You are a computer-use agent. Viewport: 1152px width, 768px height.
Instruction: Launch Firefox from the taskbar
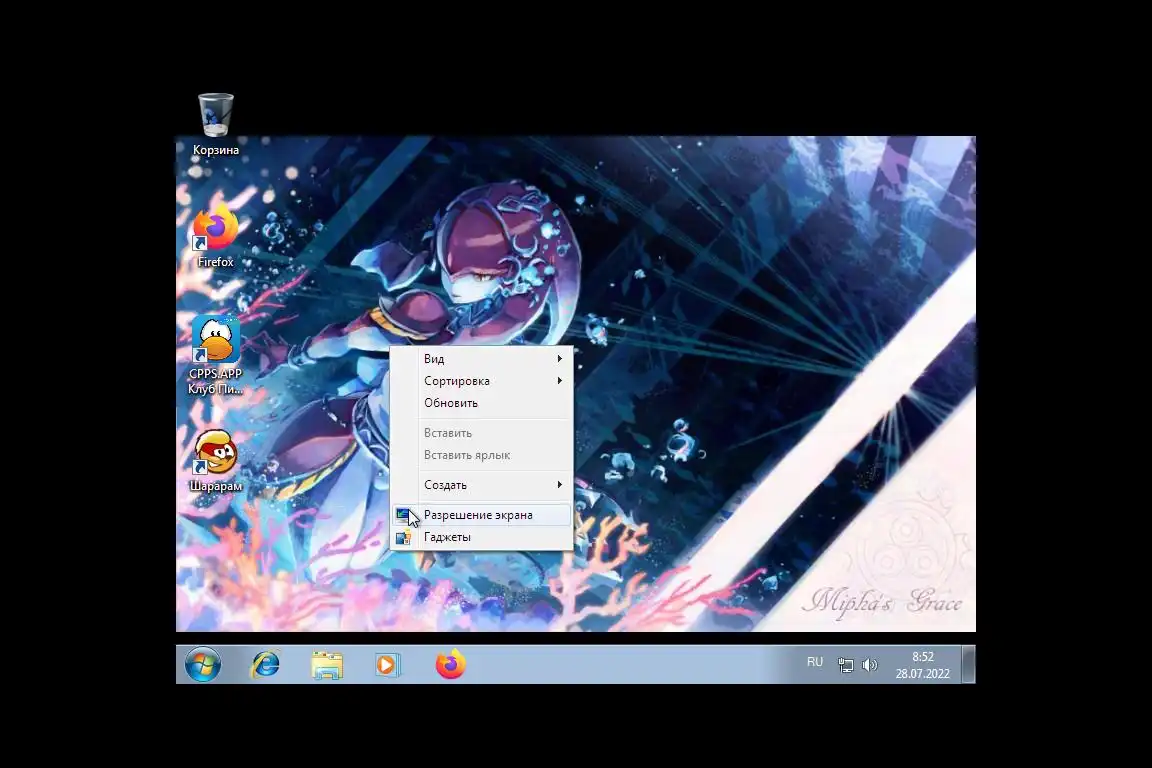pos(450,664)
